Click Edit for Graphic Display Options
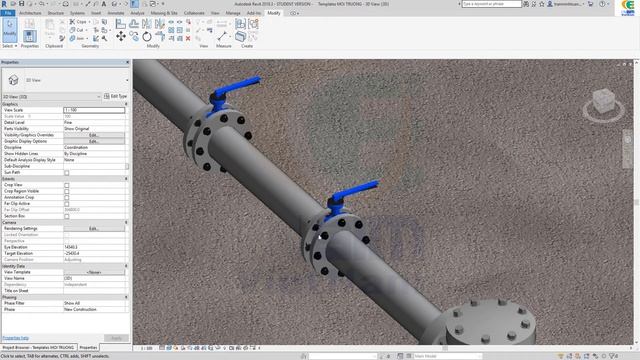This screenshot has width=640, height=360. pyautogui.click(x=94, y=141)
